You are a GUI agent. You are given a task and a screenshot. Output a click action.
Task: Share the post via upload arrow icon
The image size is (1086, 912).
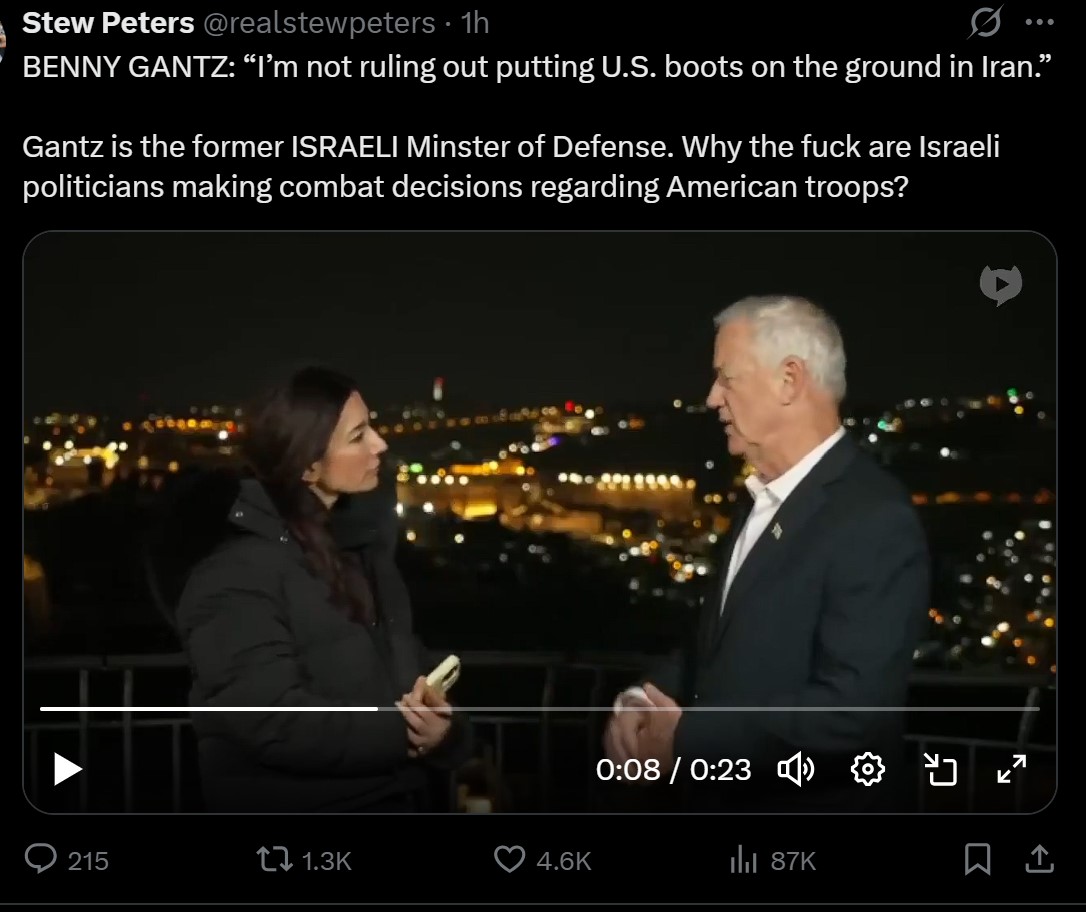(1040, 860)
